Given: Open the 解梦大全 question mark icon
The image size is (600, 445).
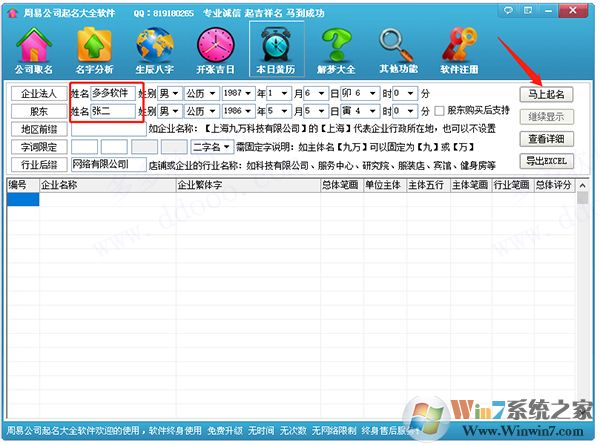Looking at the screenshot, I should pos(336,50).
